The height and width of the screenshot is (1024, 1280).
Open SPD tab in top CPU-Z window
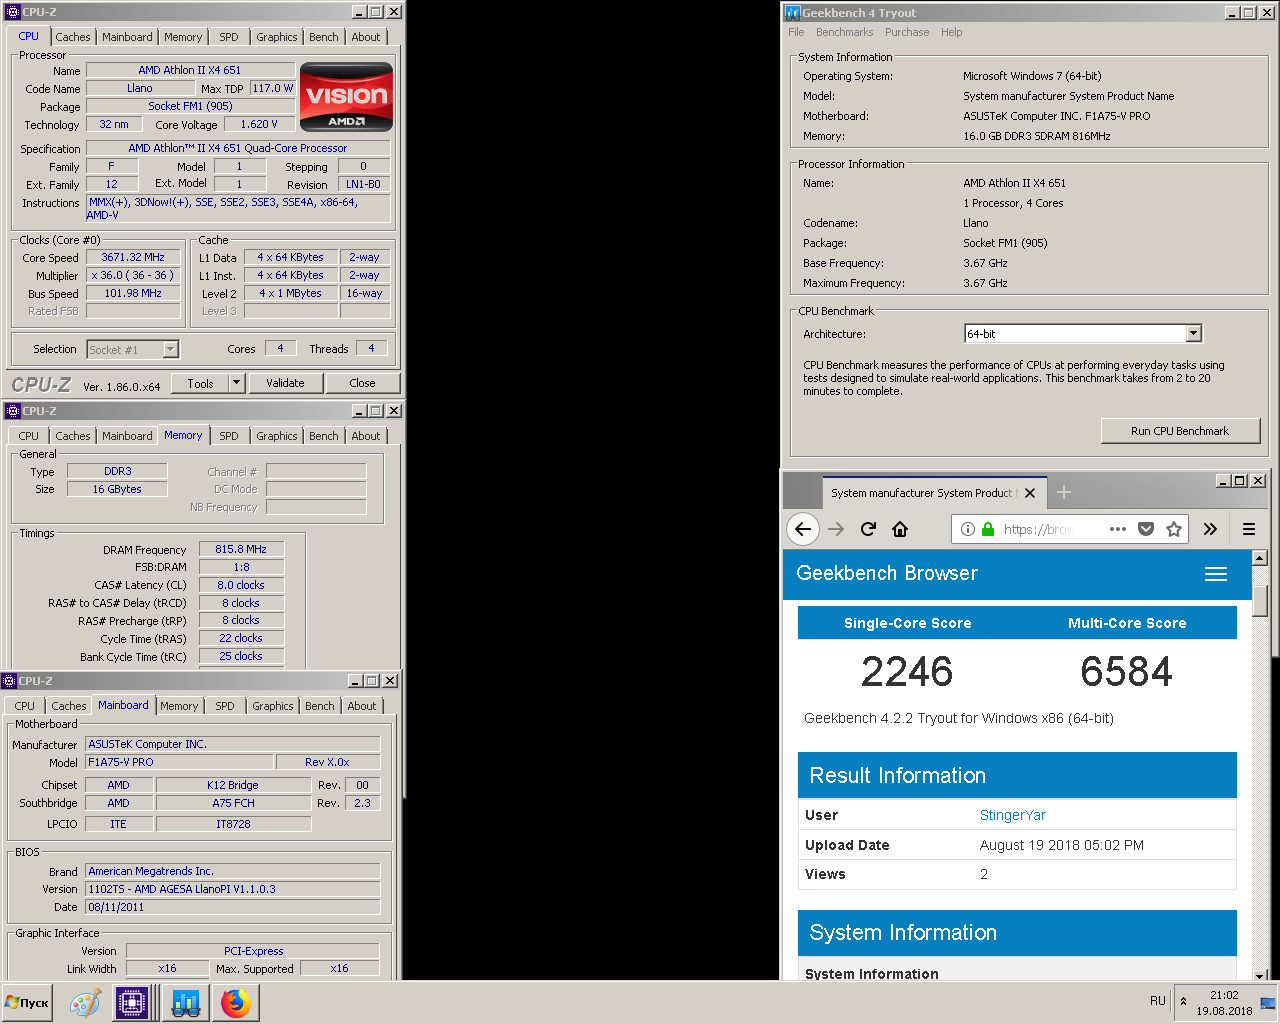tap(229, 37)
